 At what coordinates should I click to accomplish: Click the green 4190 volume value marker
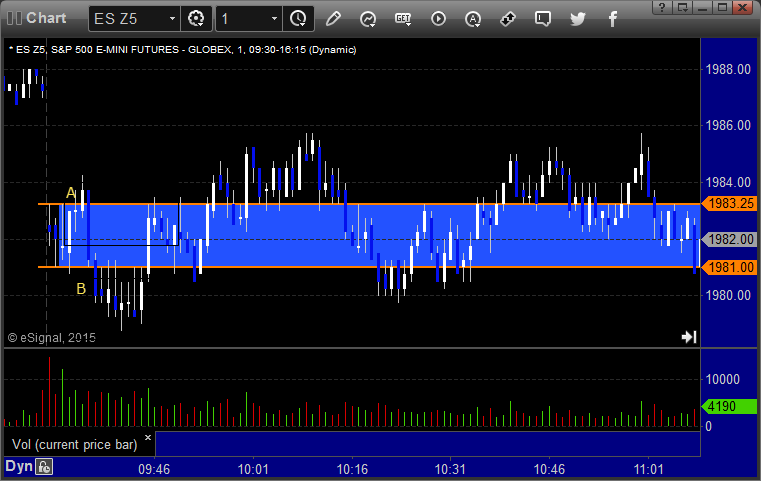(729, 406)
